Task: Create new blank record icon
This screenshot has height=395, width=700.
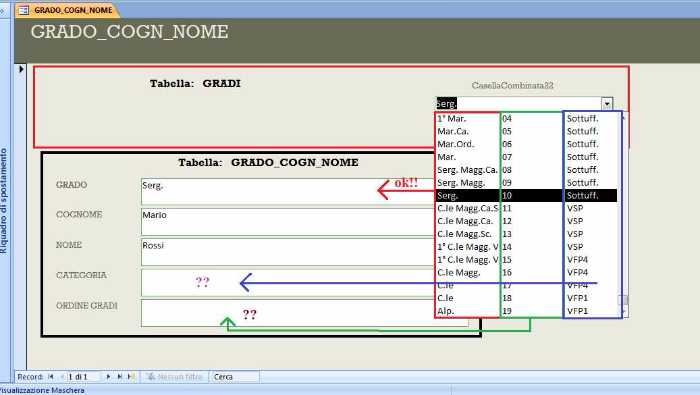Action: tap(131, 377)
